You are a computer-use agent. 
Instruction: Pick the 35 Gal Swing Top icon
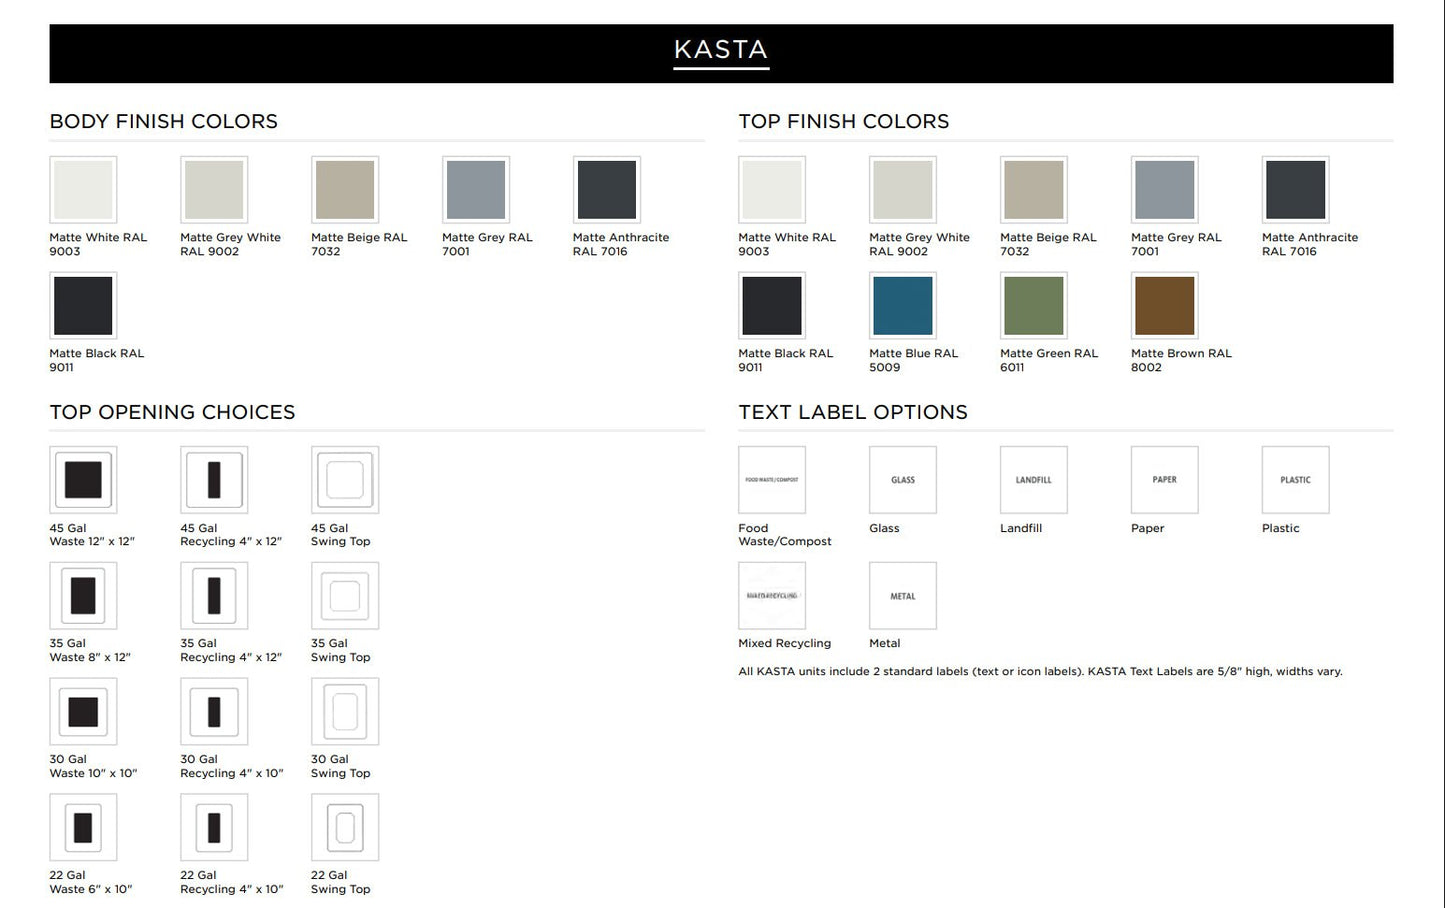point(345,596)
